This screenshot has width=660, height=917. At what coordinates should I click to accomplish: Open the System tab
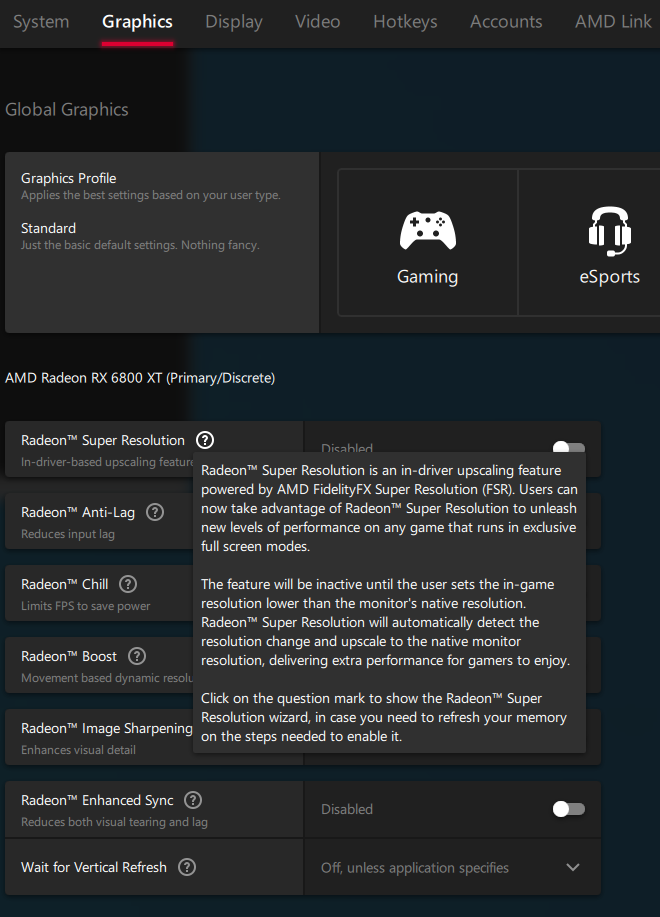click(41, 22)
